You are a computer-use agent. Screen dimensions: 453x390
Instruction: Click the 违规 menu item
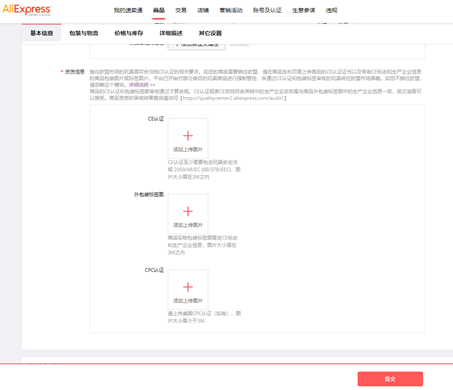tap(332, 10)
